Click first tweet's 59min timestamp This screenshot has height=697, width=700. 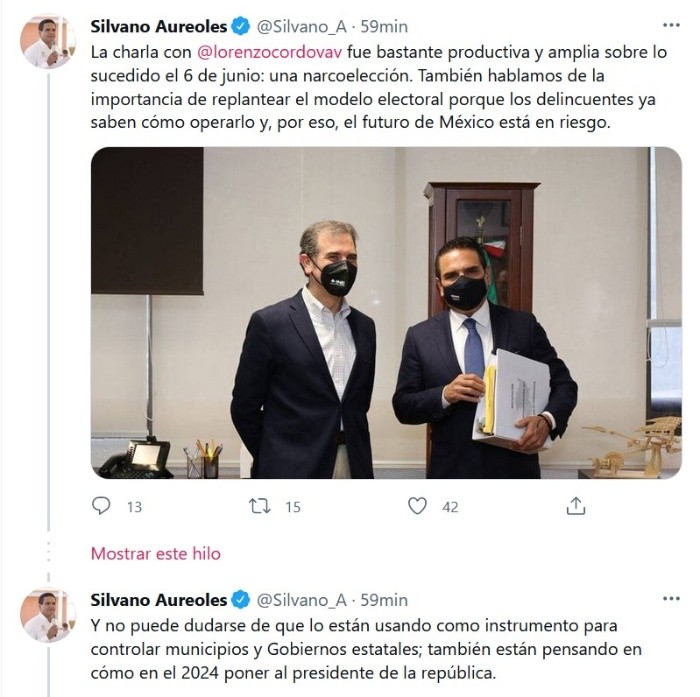coord(384,27)
